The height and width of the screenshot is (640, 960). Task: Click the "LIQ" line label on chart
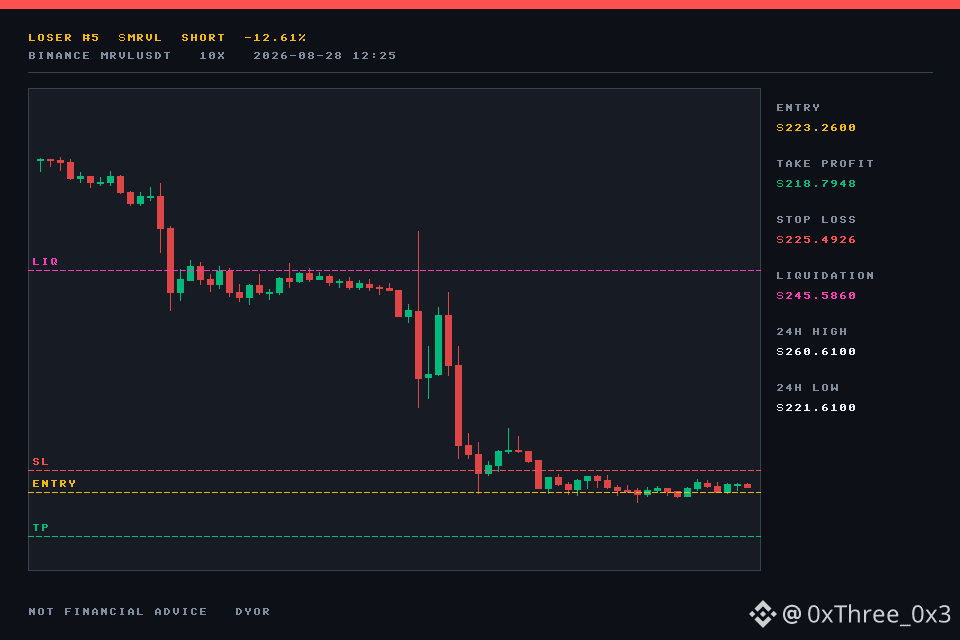click(45, 262)
